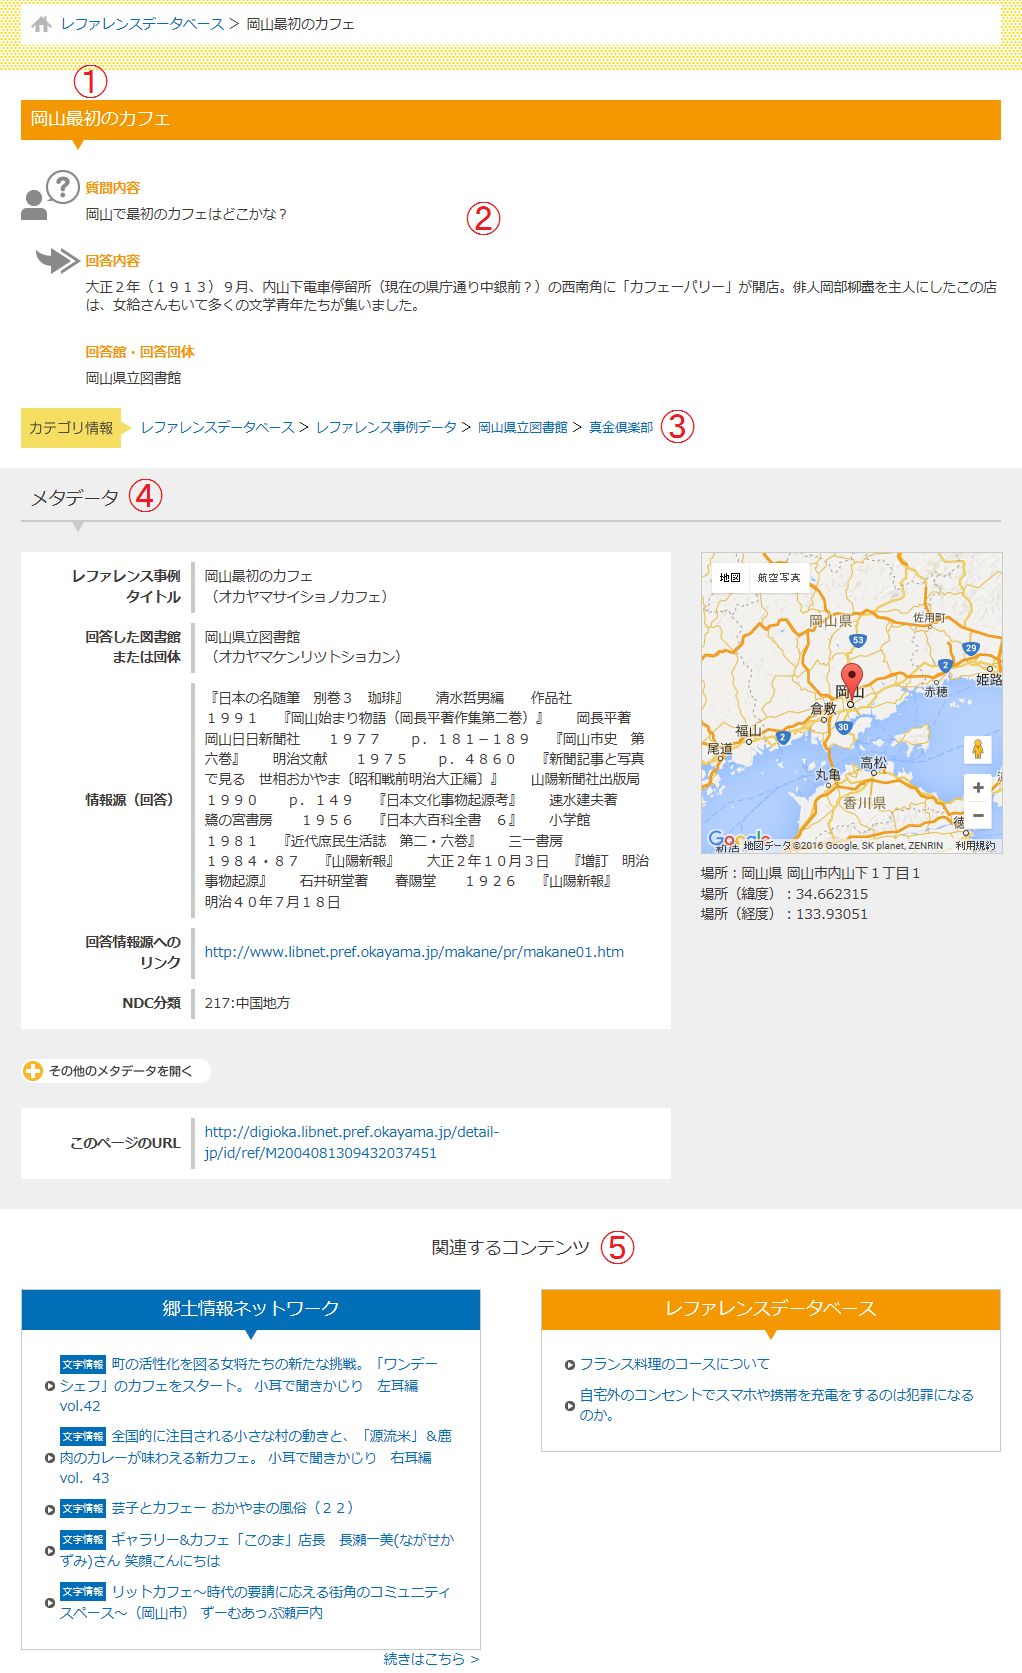
Task: Click the red map marker pin
Action: pyautogui.click(x=851, y=679)
